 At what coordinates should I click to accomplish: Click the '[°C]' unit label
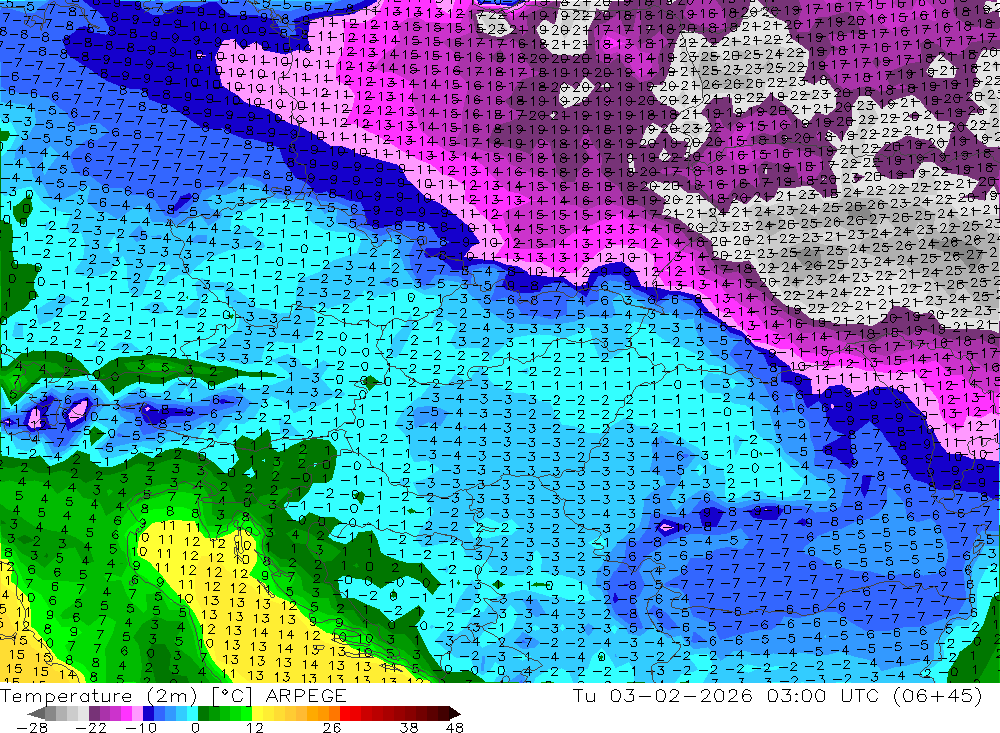(x=233, y=695)
